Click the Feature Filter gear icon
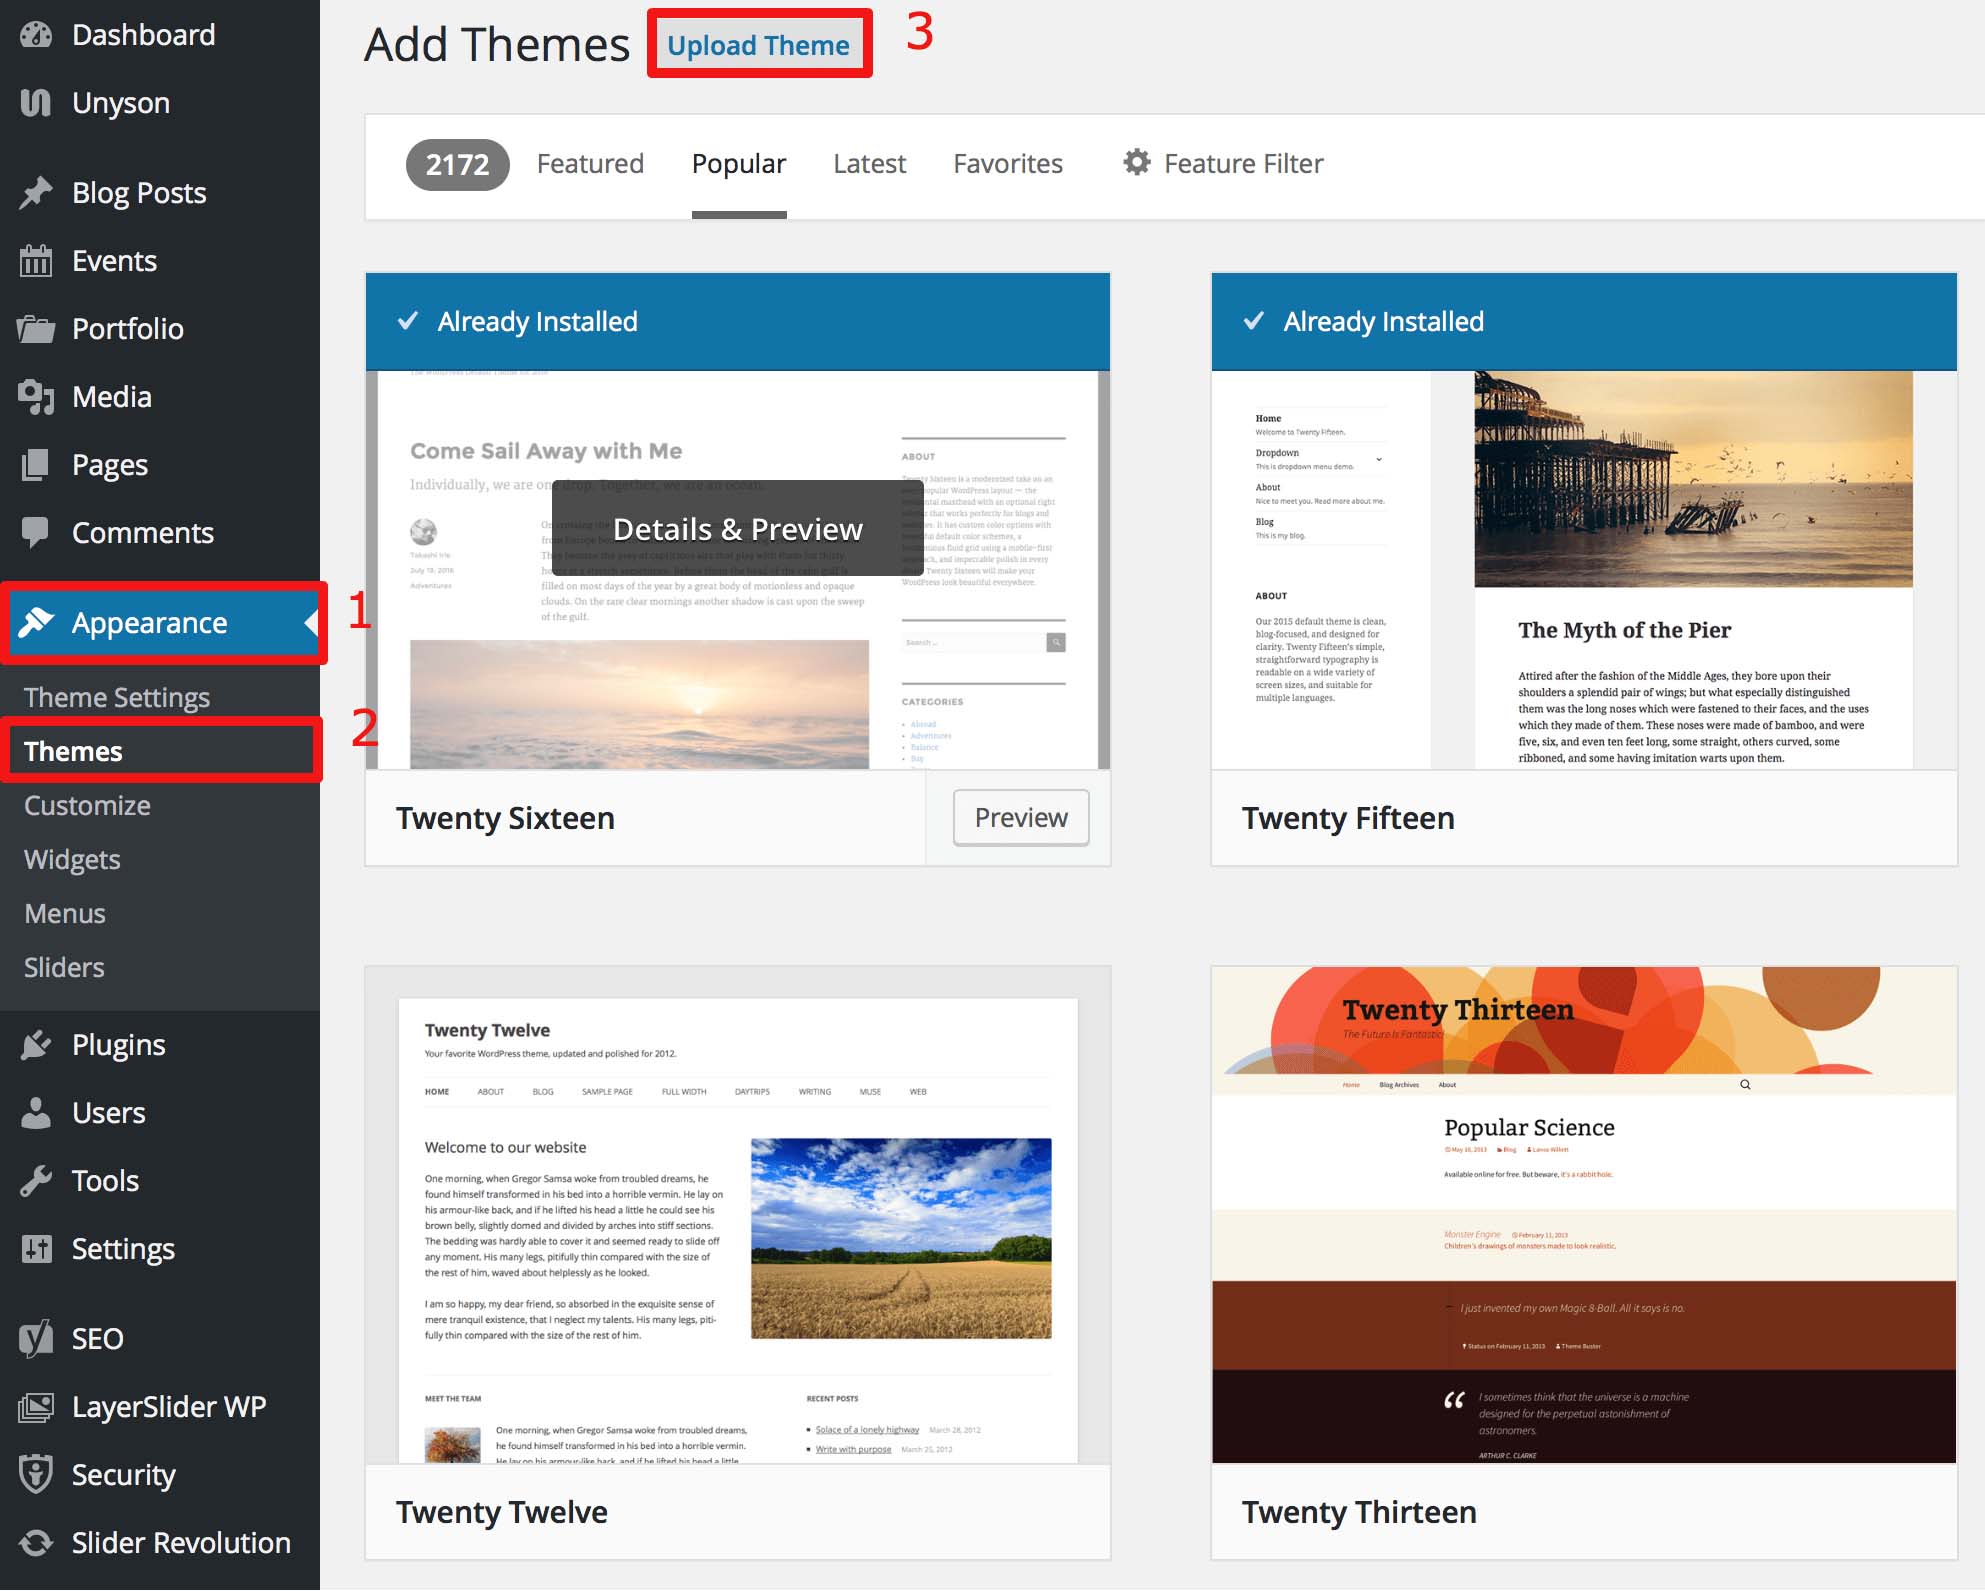This screenshot has height=1591, width=1985. click(x=1137, y=162)
